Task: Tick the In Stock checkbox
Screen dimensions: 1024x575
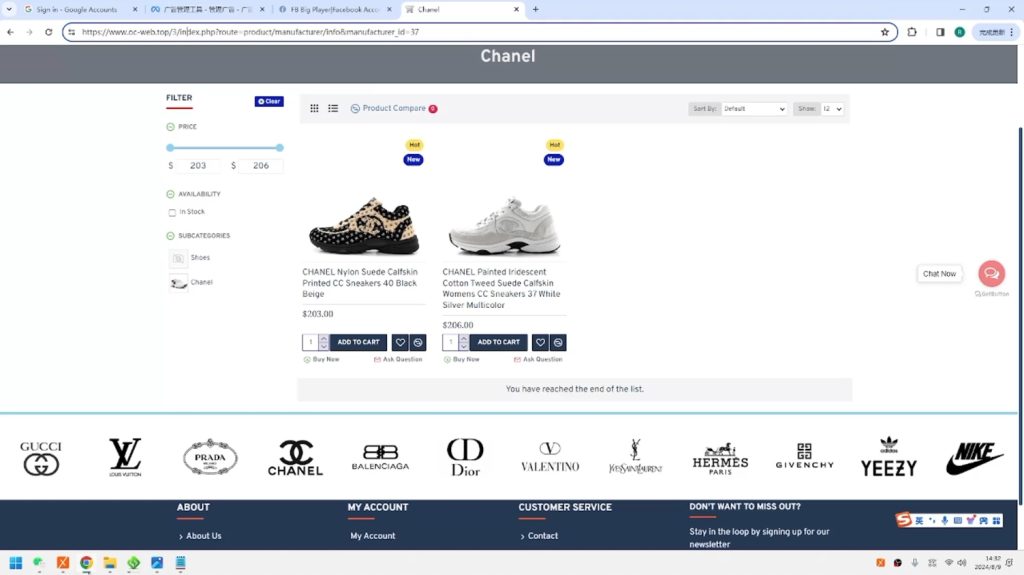Action: point(172,213)
